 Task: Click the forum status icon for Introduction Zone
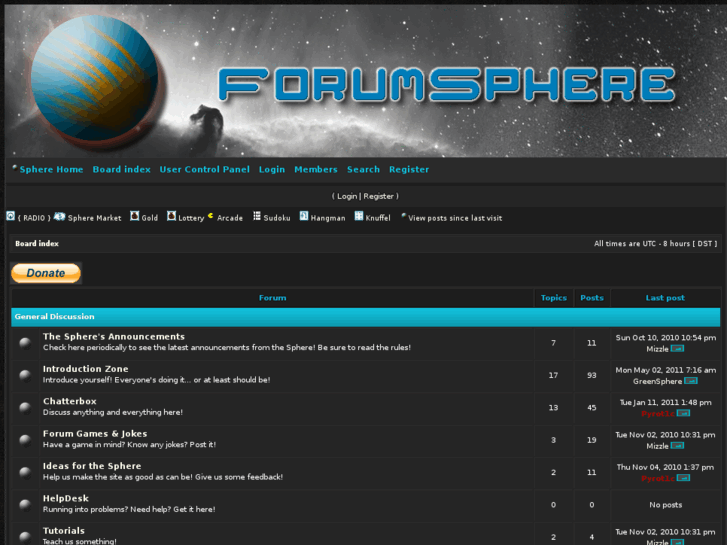pyautogui.click(x=25, y=375)
